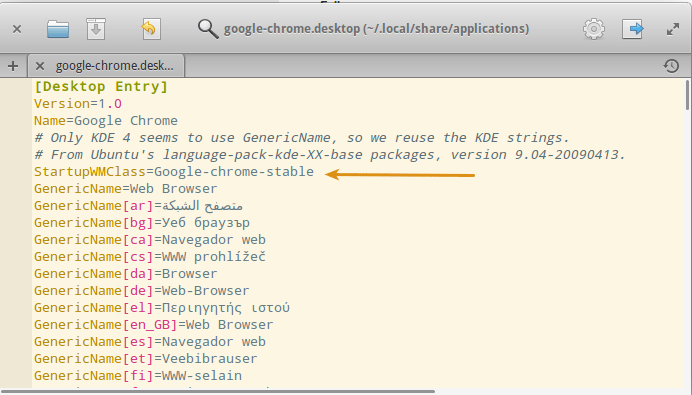The image size is (692, 395).
Task: Click the GenericName[en_GB] line
Action: coord(154,325)
